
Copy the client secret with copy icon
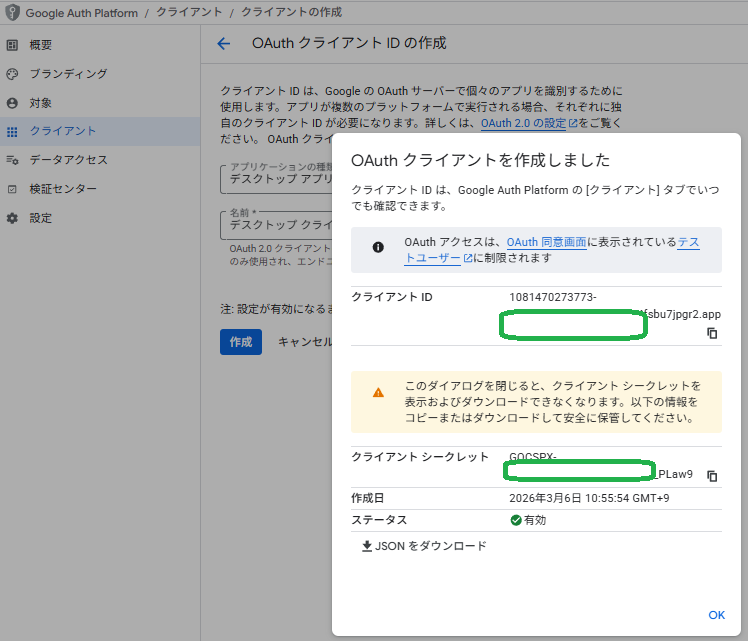coord(712,476)
